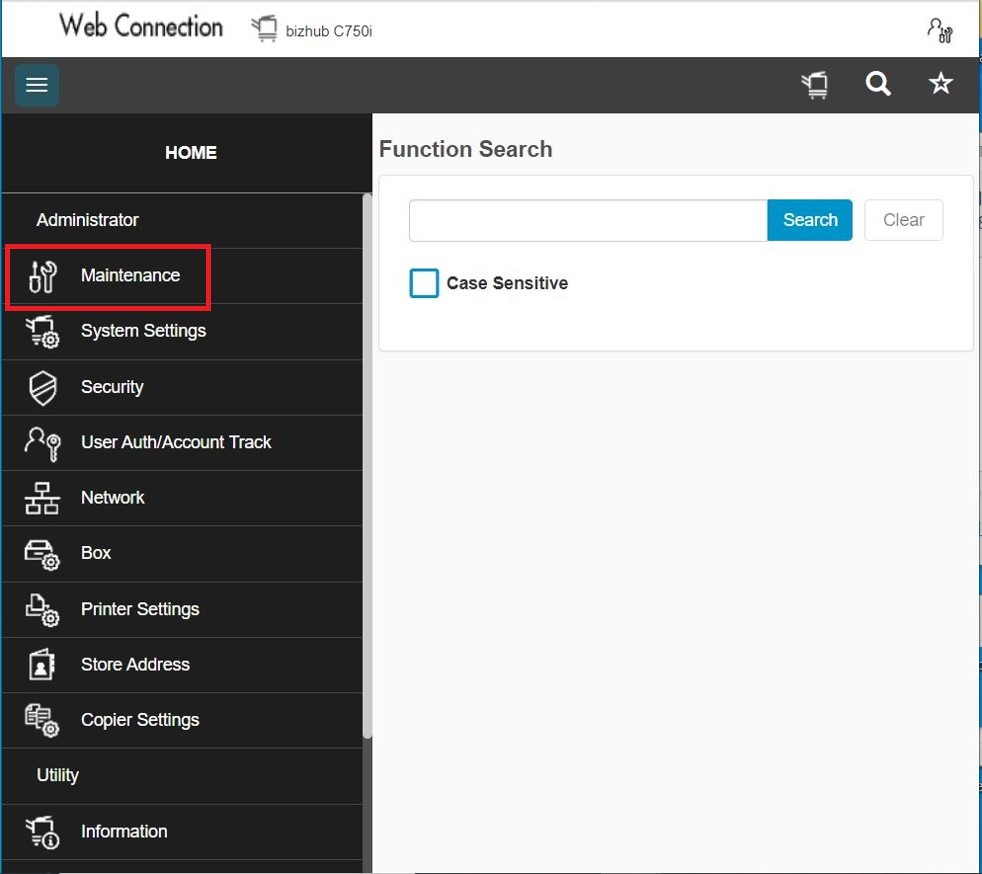Screen dimensions: 982x874
Task: Go to Copier Settings in sidebar
Action: 140,720
